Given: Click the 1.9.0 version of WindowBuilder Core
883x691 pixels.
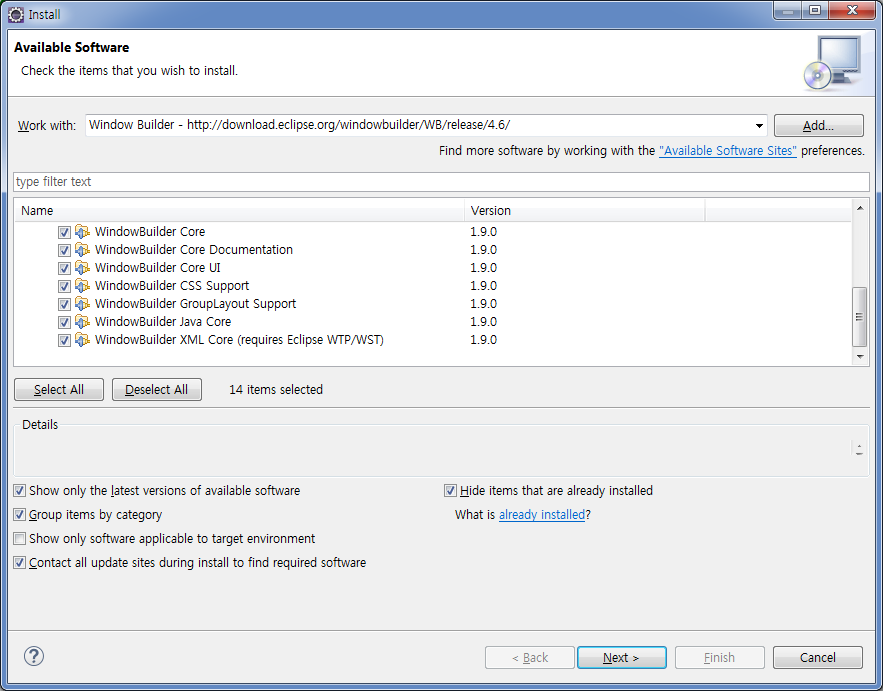Looking at the screenshot, I should click(x=484, y=231).
